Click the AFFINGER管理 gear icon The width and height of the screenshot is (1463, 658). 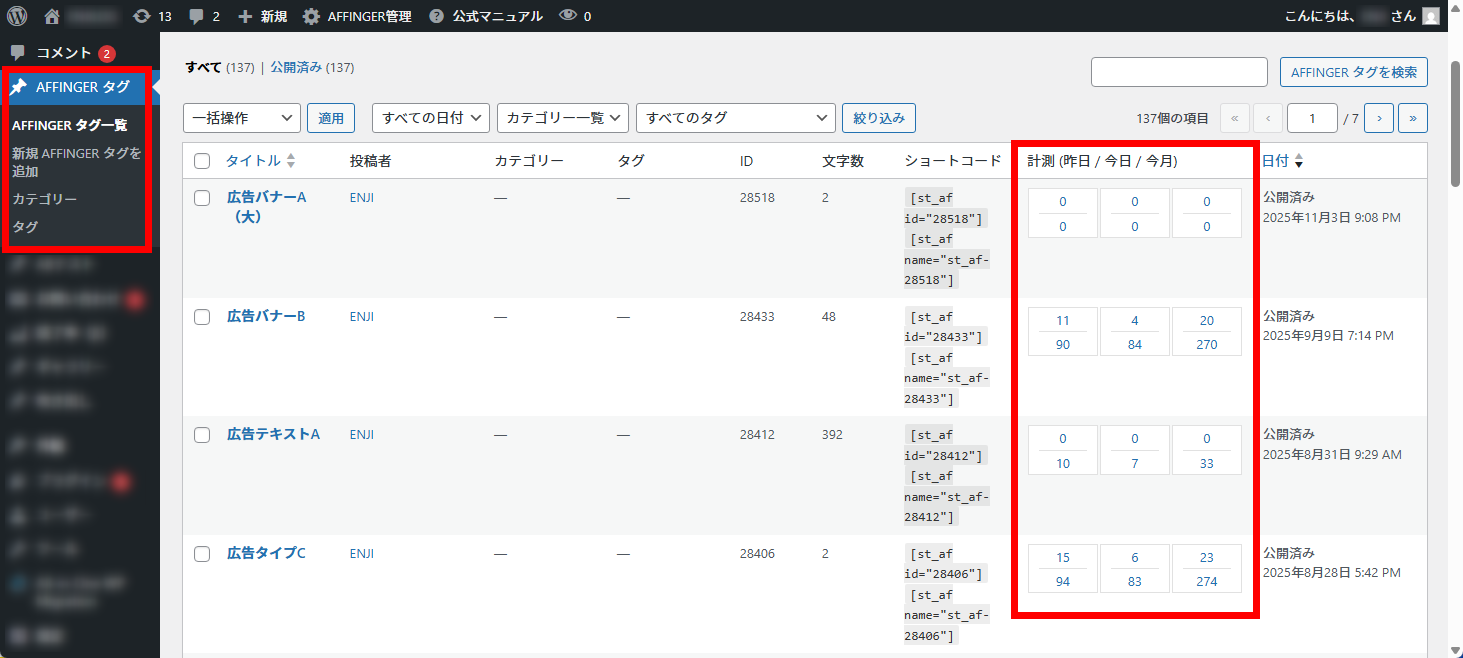312,16
